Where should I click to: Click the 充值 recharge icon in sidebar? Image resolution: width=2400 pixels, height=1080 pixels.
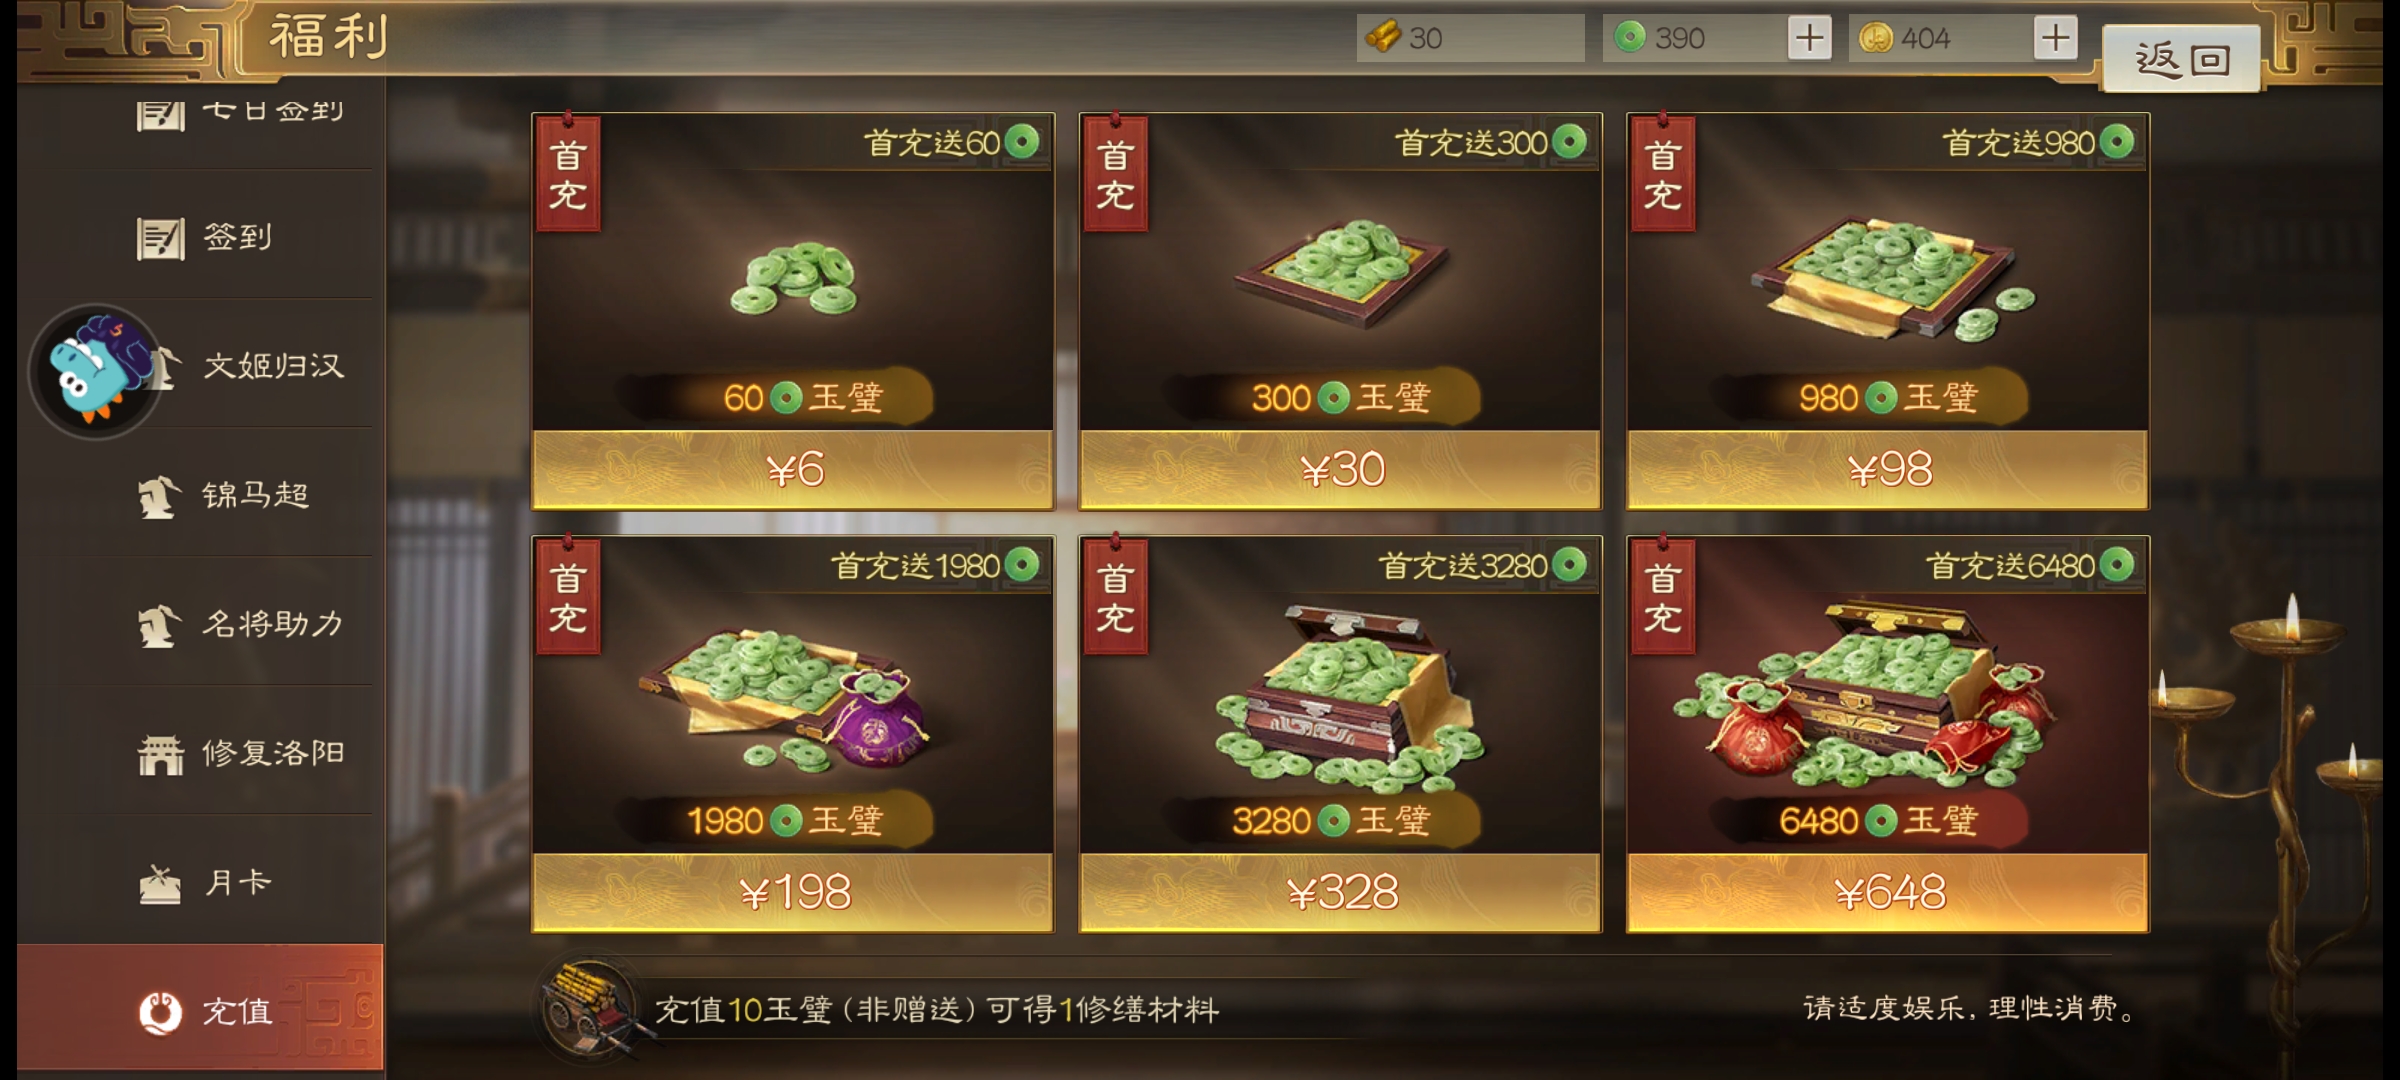(160, 1012)
